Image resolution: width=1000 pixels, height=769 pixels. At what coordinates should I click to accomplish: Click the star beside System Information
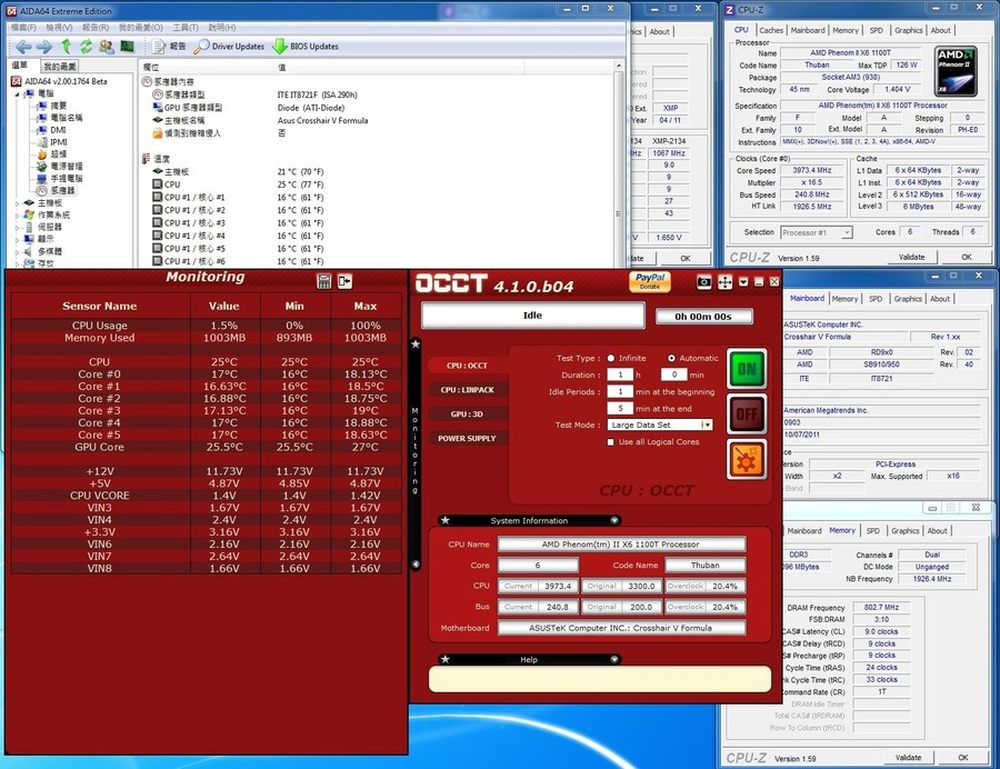coord(445,520)
